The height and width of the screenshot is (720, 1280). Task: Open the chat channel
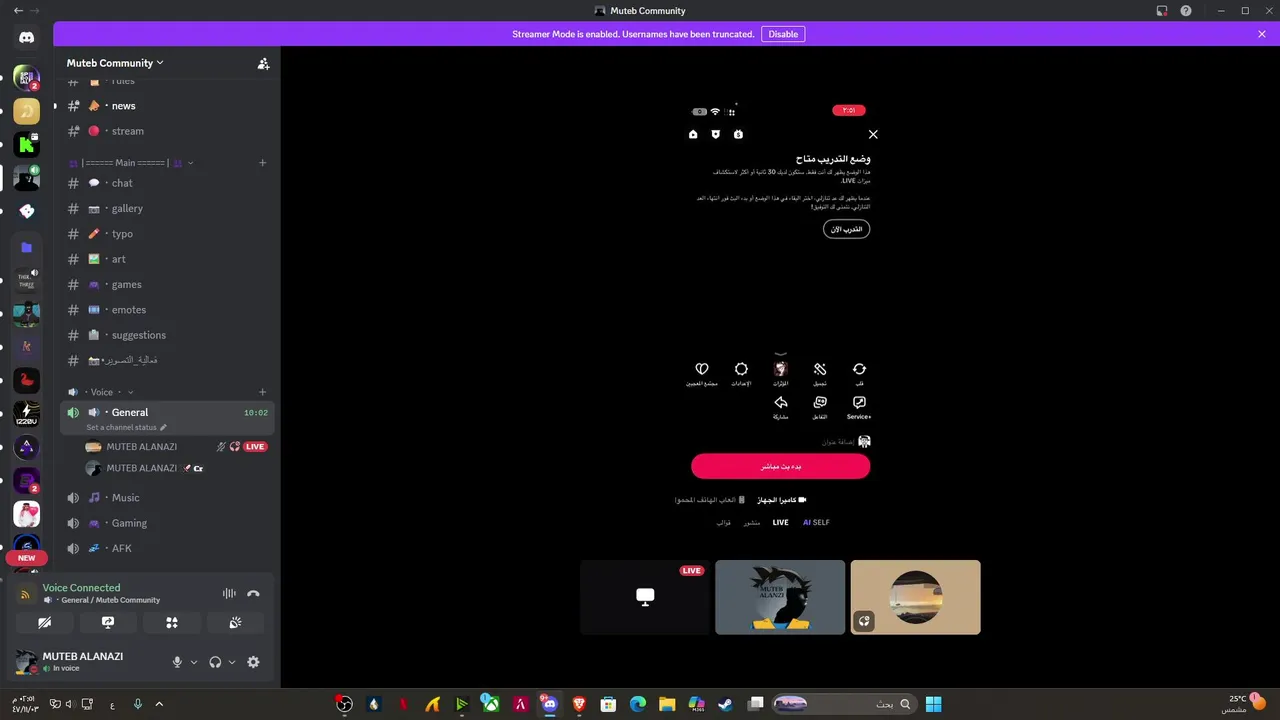166,183
